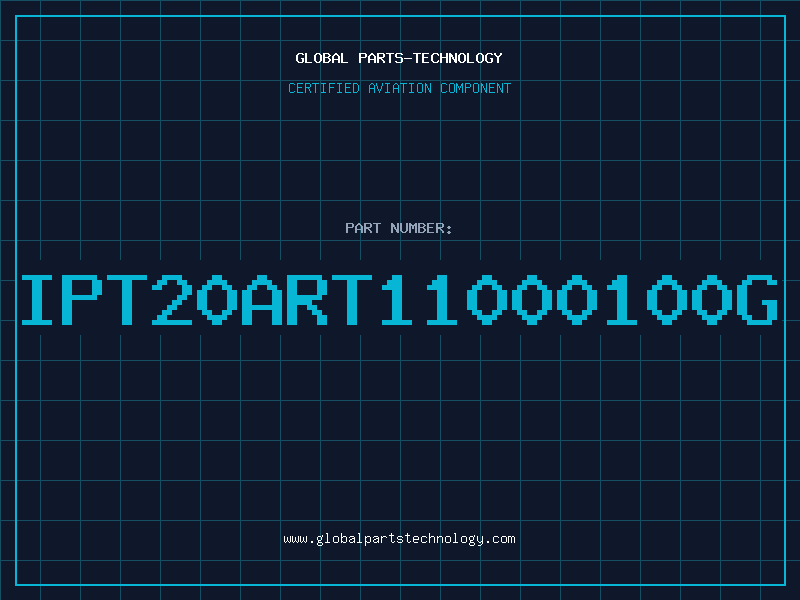Select the part number IPT20ART11000100G
The height and width of the screenshot is (600, 800).
[x=399, y=299]
